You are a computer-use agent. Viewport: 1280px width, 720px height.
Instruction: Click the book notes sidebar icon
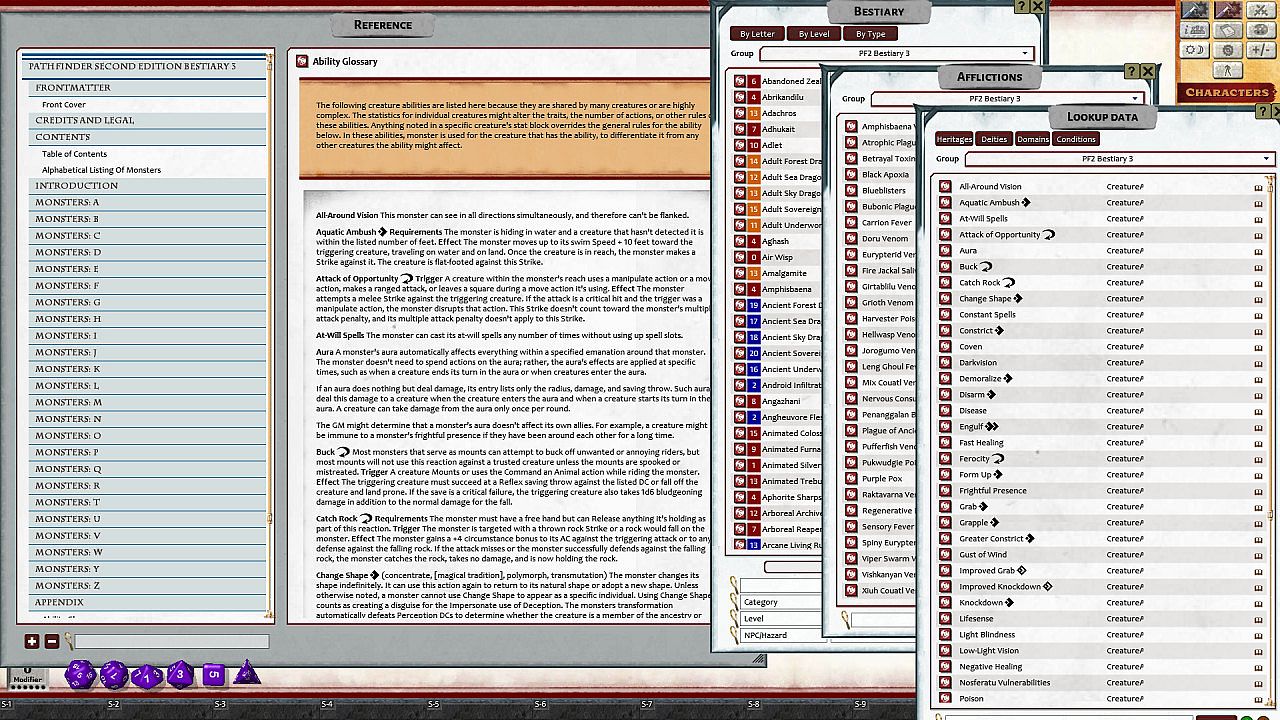click(1228, 30)
